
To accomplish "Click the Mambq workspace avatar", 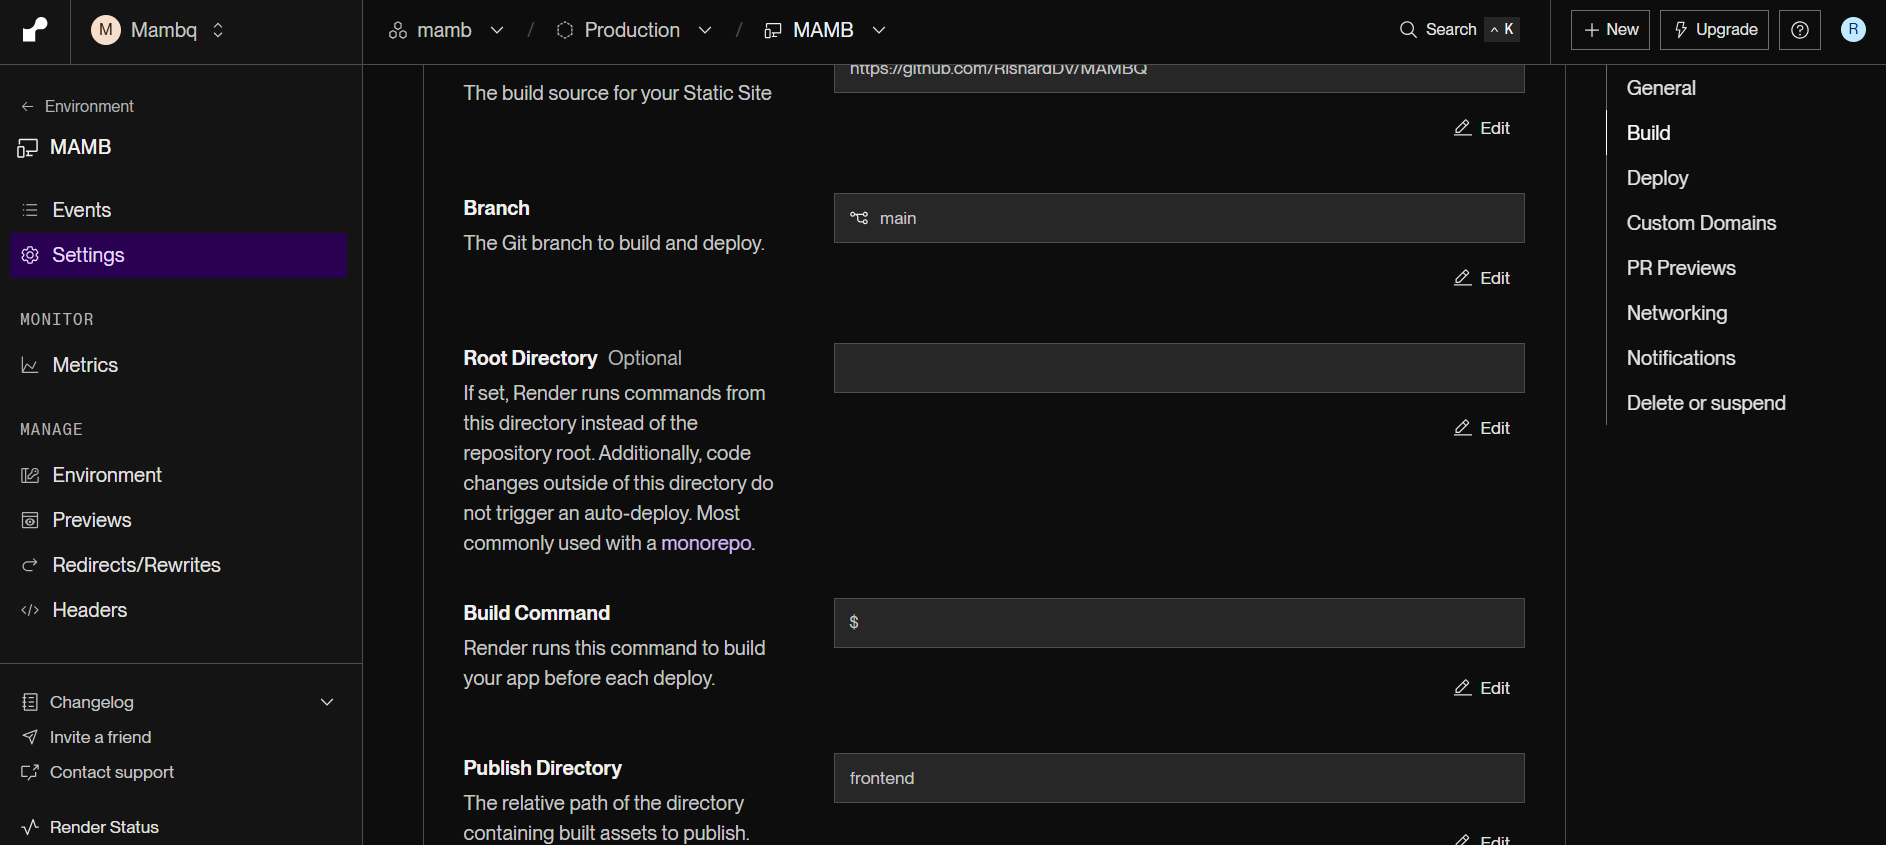I will [105, 30].
